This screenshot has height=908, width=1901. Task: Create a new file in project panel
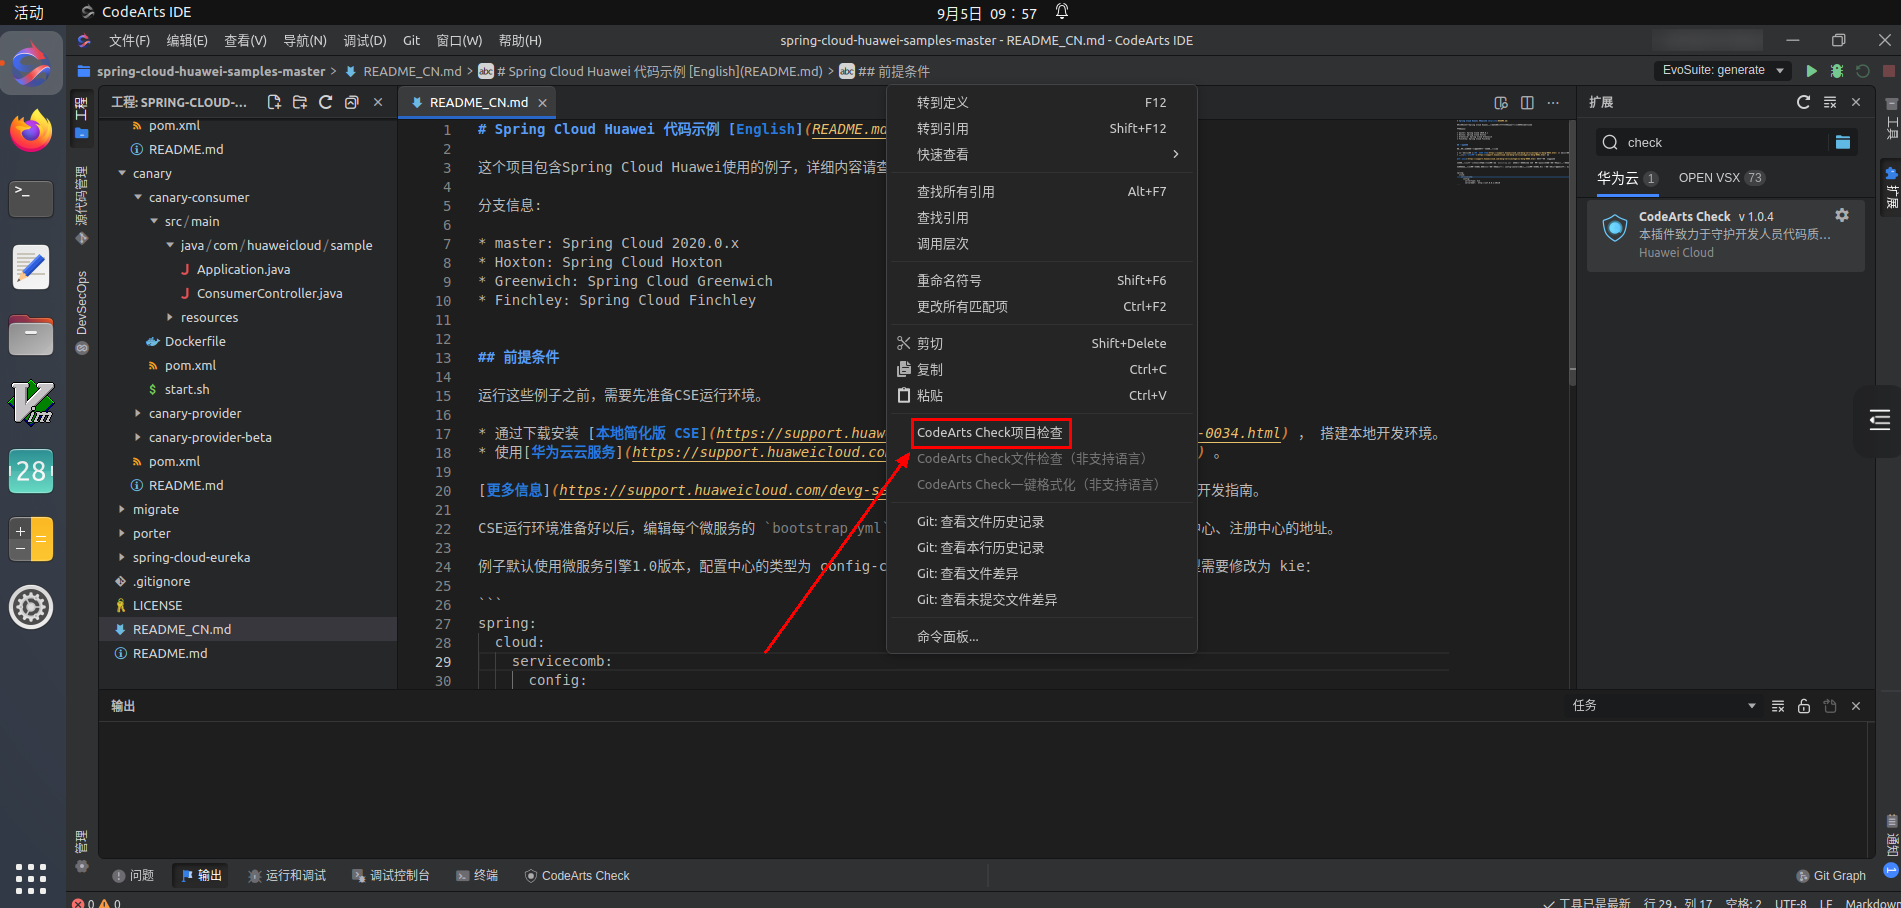click(274, 102)
